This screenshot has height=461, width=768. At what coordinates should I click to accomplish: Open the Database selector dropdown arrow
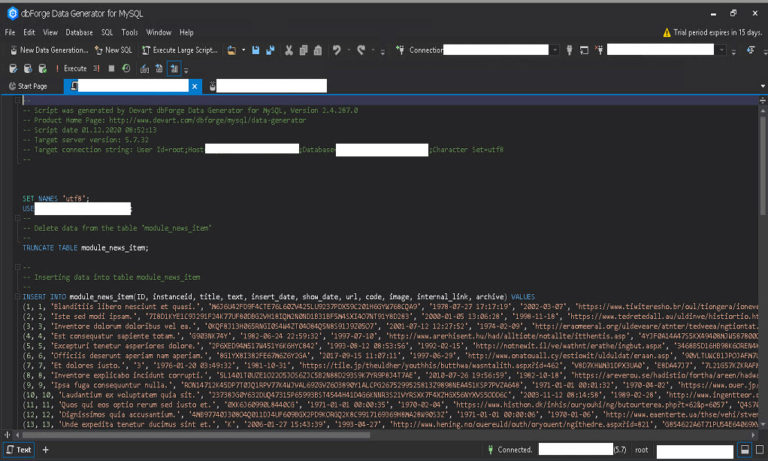point(721,50)
